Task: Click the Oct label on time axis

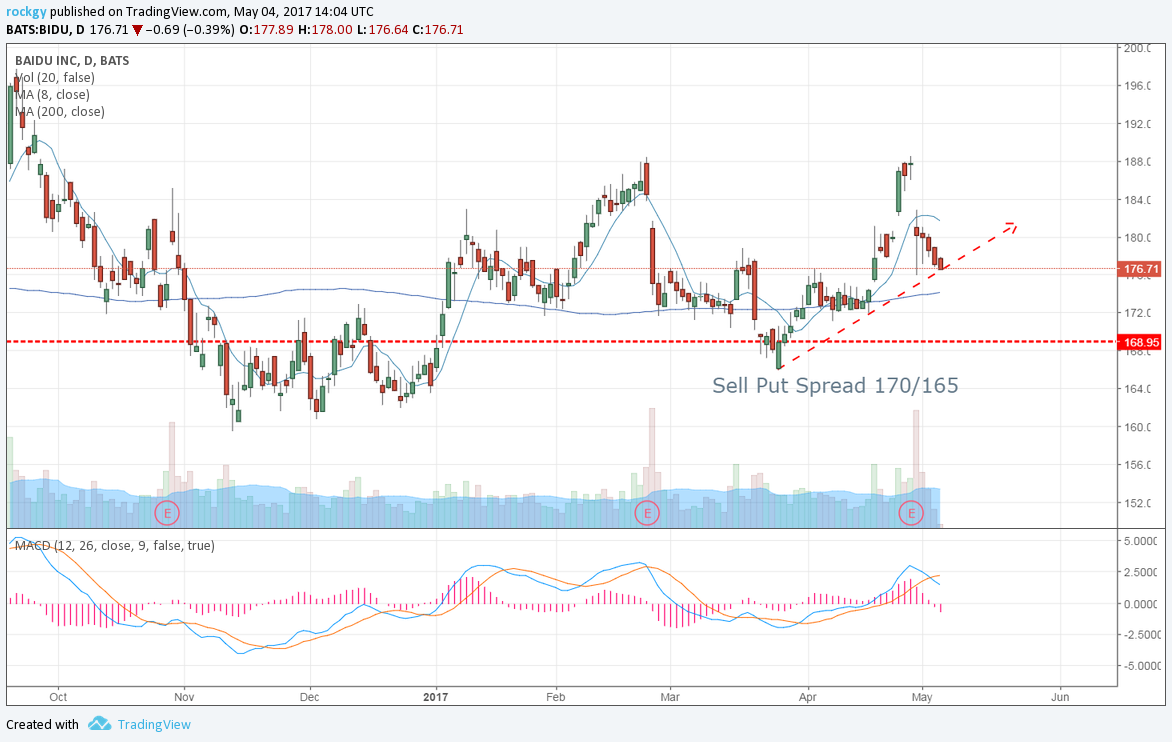Action: pyautogui.click(x=58, y=697)
